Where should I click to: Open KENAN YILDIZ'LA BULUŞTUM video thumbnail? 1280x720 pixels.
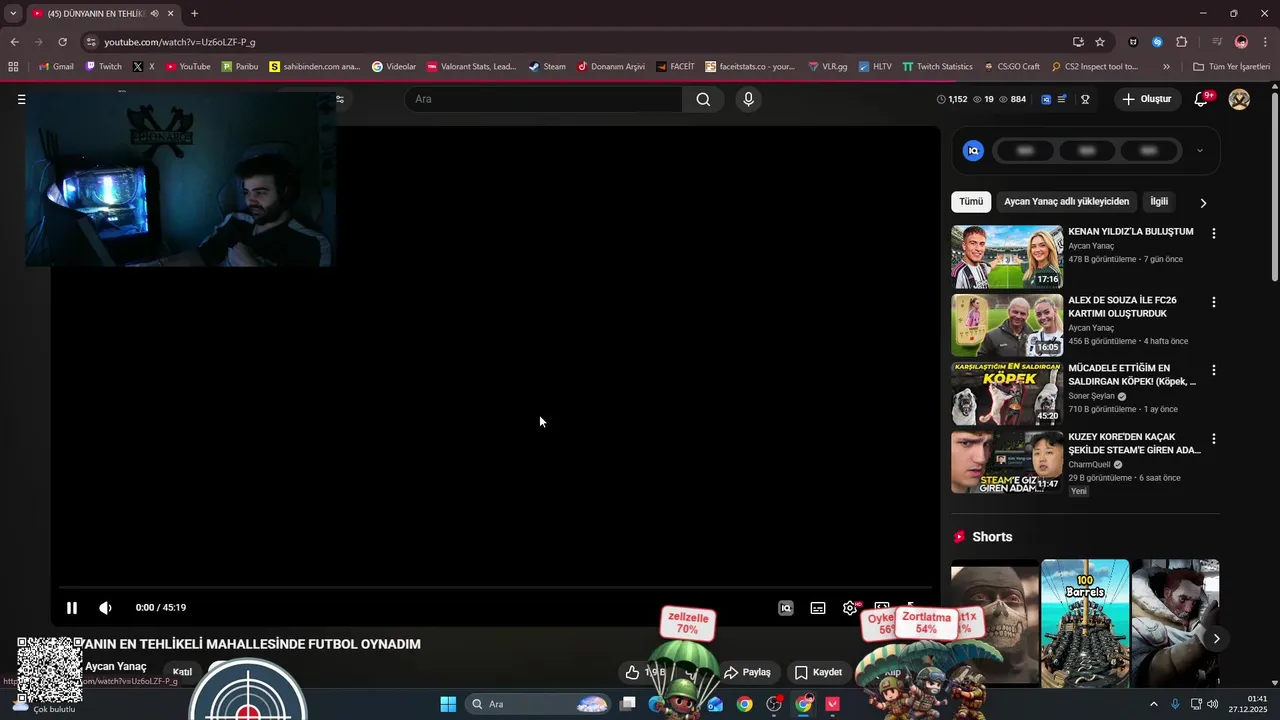pyautogui.click(x=1007, y=257)
